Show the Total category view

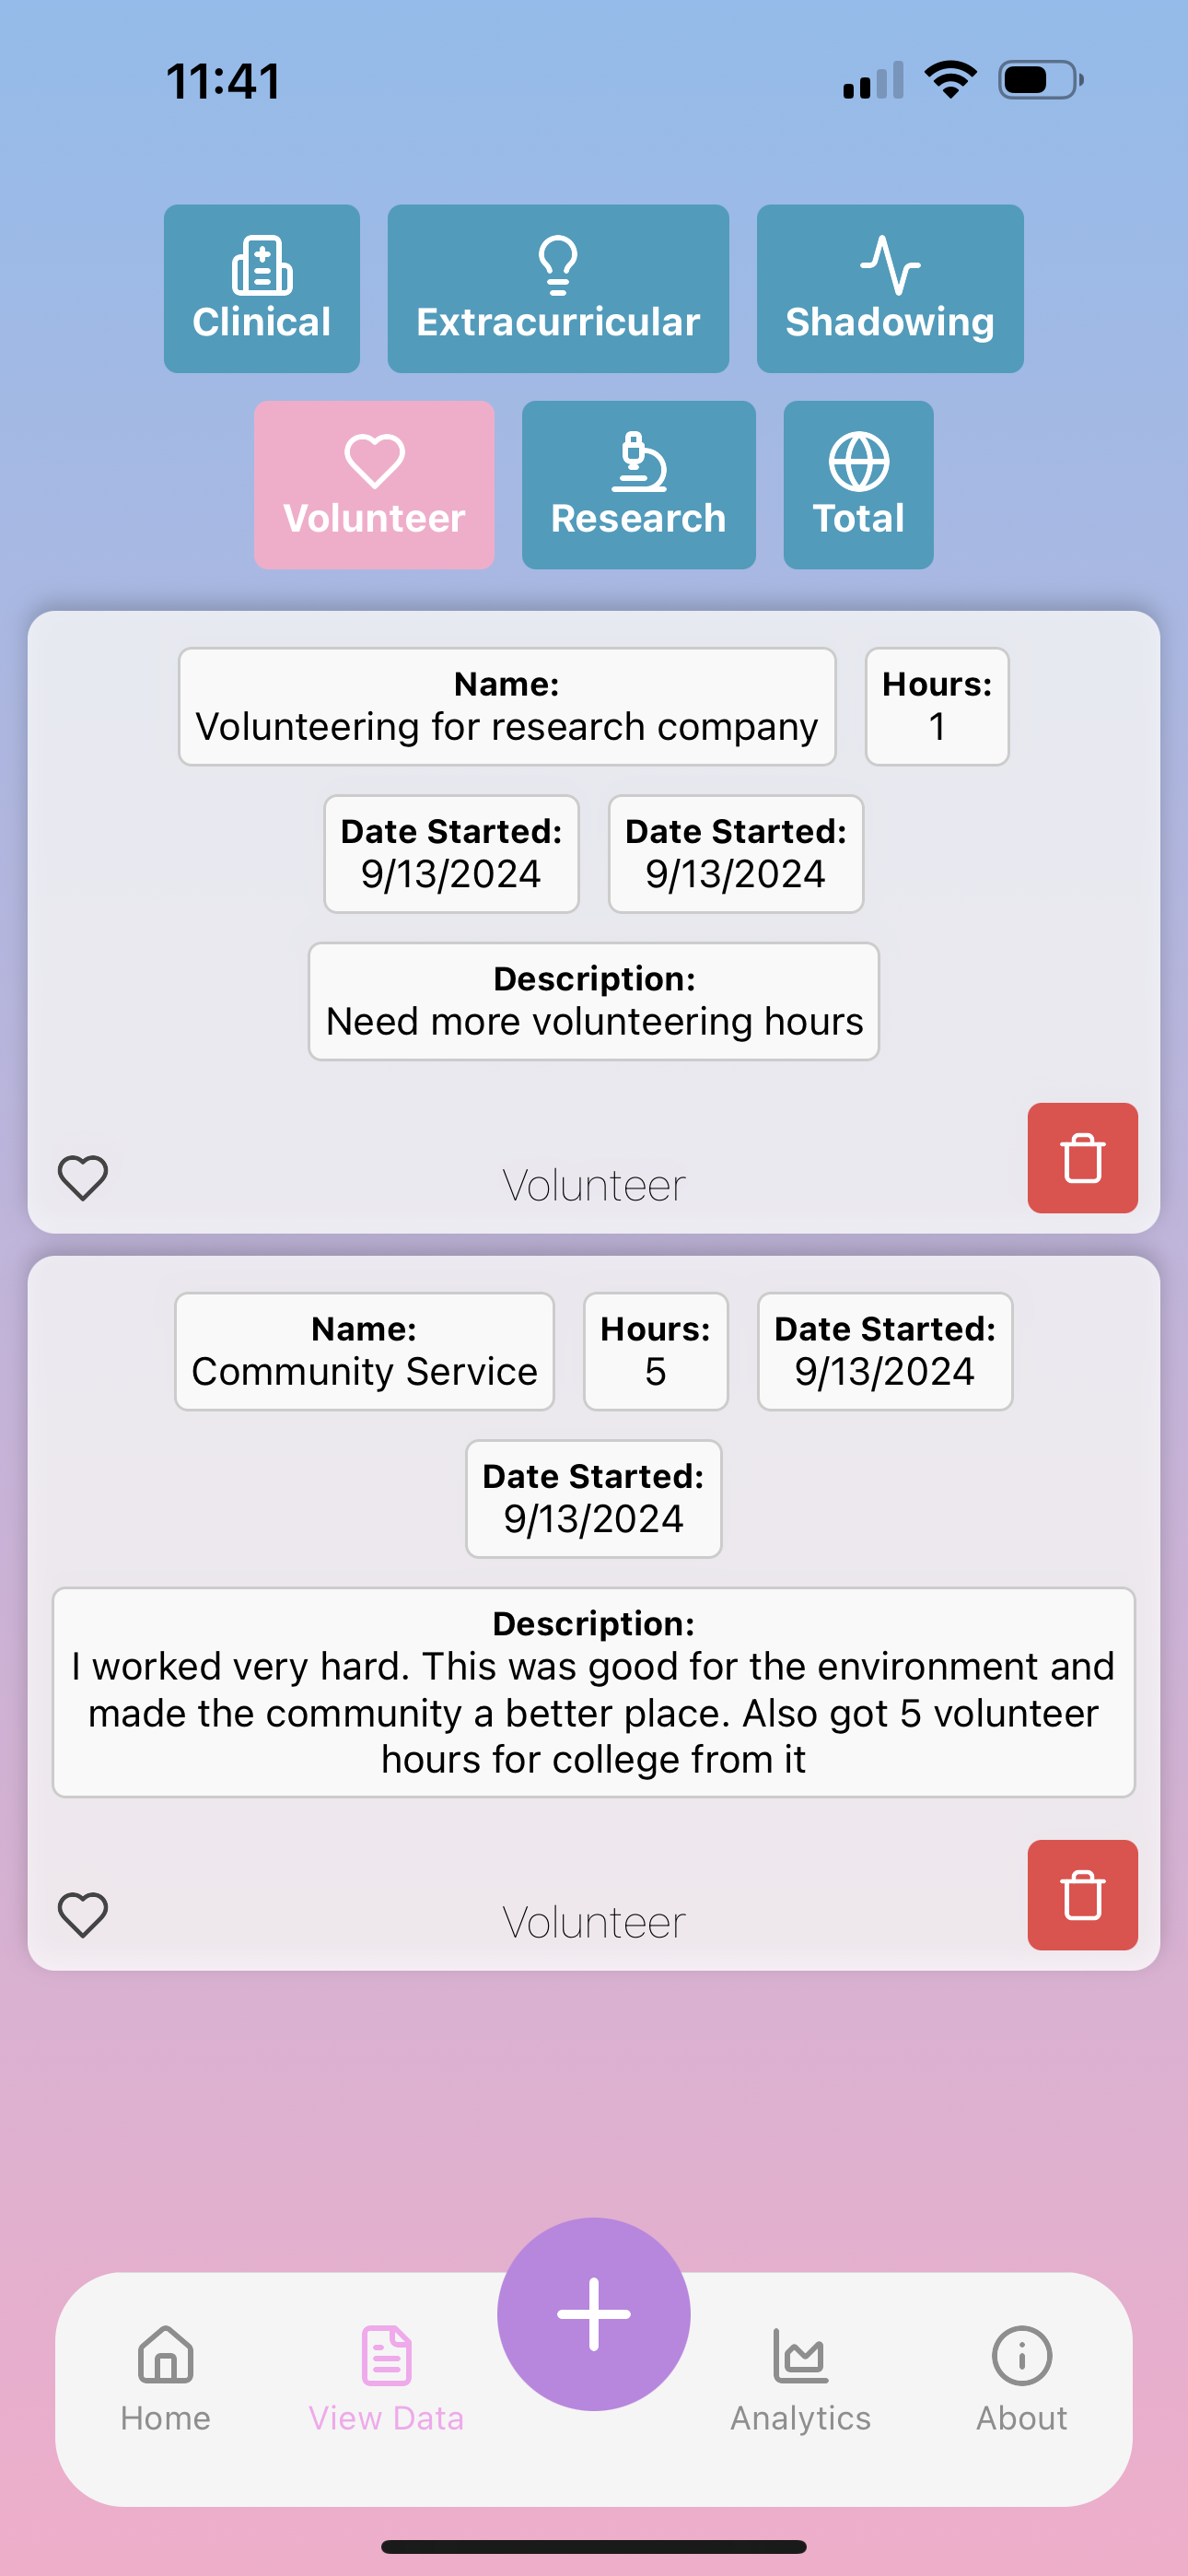point(858,485)
